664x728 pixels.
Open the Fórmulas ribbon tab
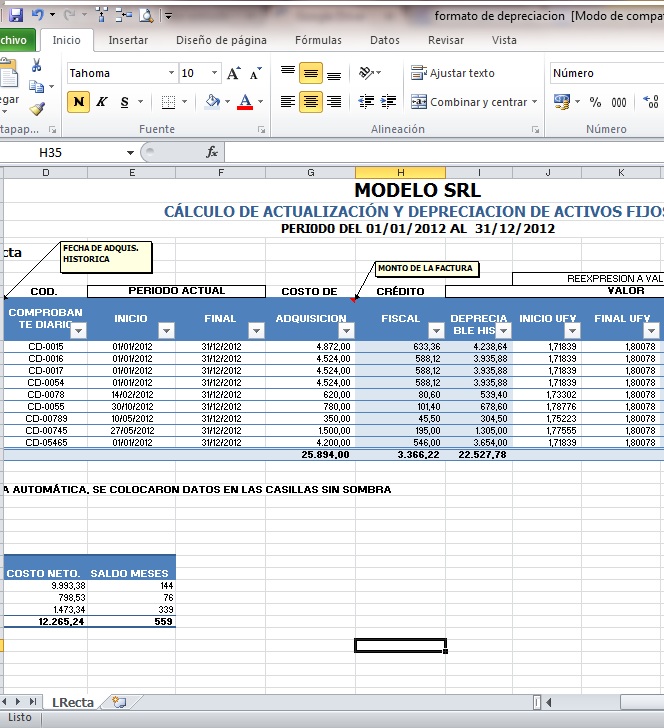318,40
